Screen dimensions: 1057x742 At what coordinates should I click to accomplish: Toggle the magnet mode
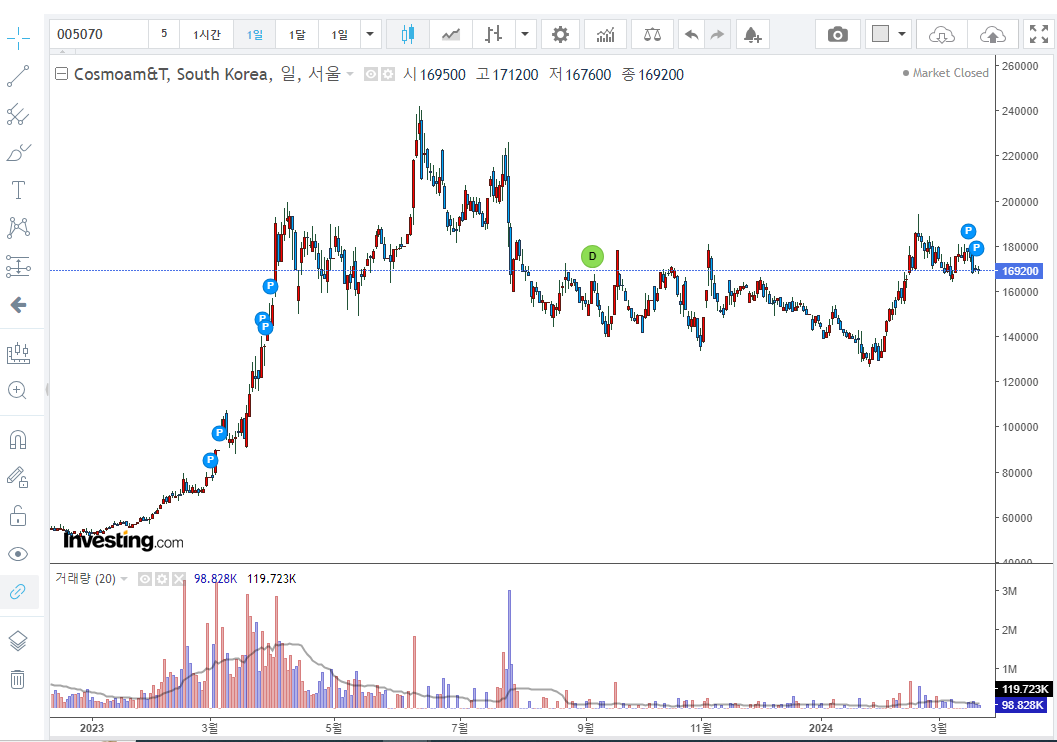coord(18,440)
